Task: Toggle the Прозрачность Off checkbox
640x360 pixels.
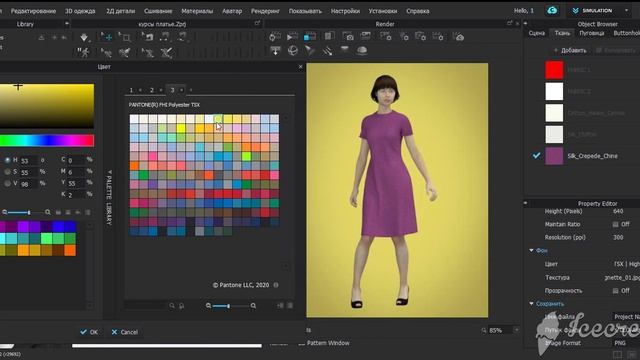Action: coord(616,291)
